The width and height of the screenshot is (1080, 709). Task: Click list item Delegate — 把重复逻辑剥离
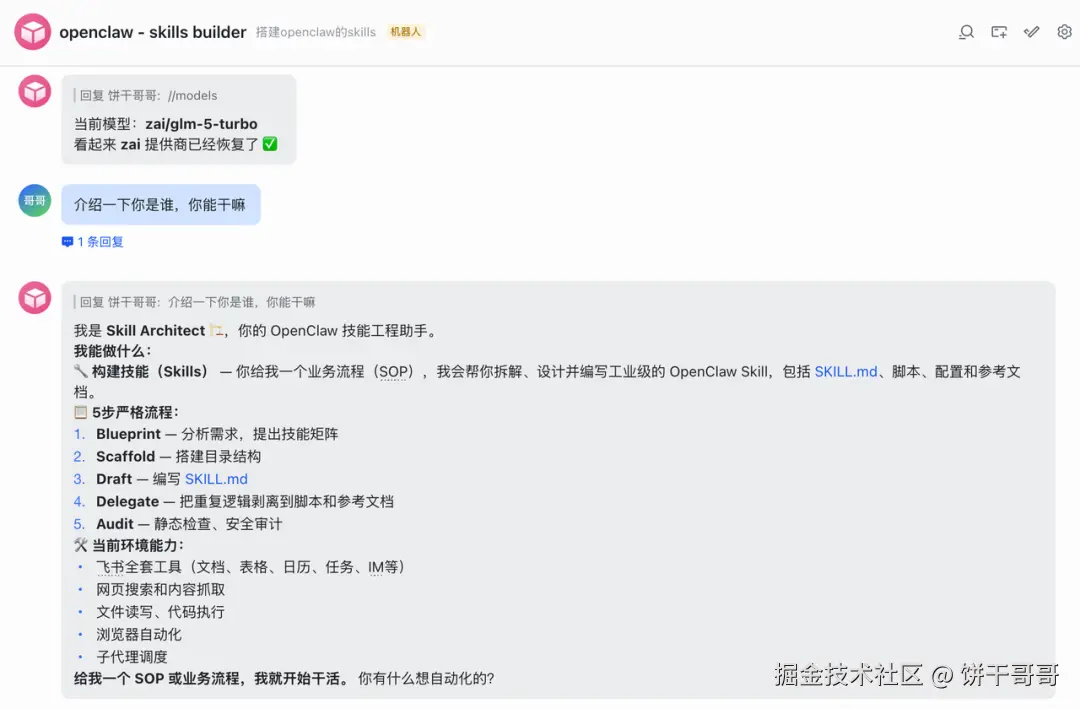tap(245, 502)
